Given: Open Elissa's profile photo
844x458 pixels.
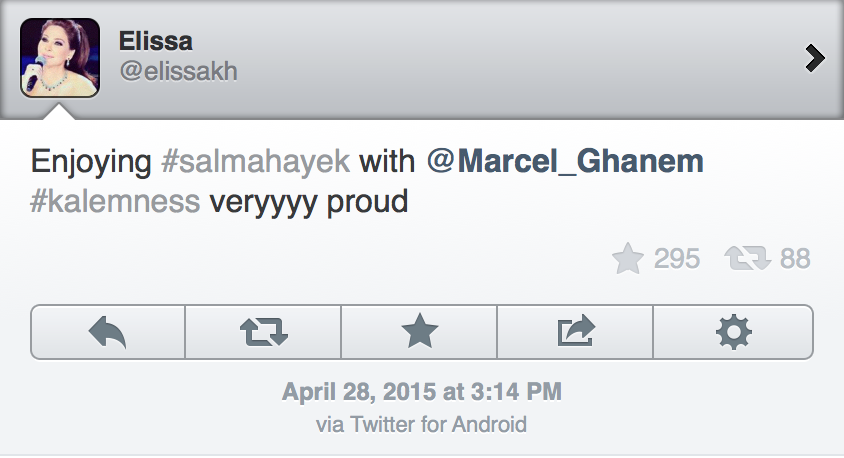Looking at the screenshot, I should click(x=60, y=58).
